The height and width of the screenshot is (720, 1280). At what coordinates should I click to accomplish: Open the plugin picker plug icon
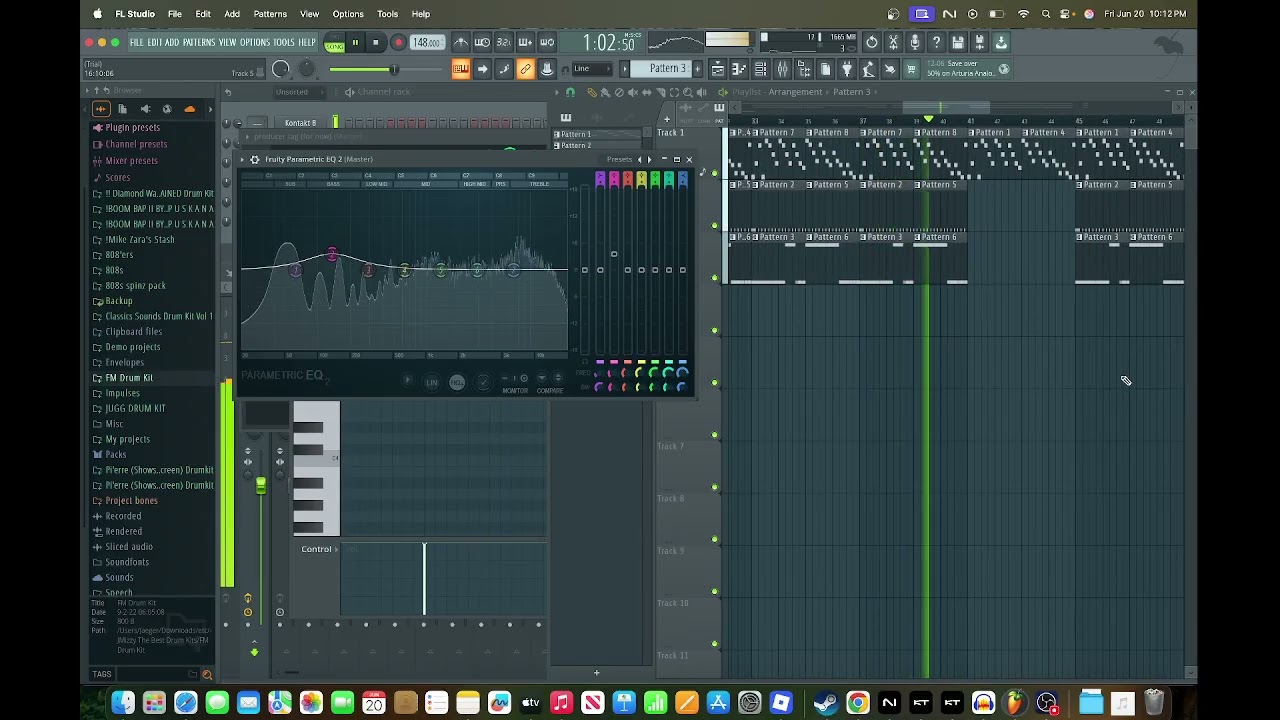(847, 69)
